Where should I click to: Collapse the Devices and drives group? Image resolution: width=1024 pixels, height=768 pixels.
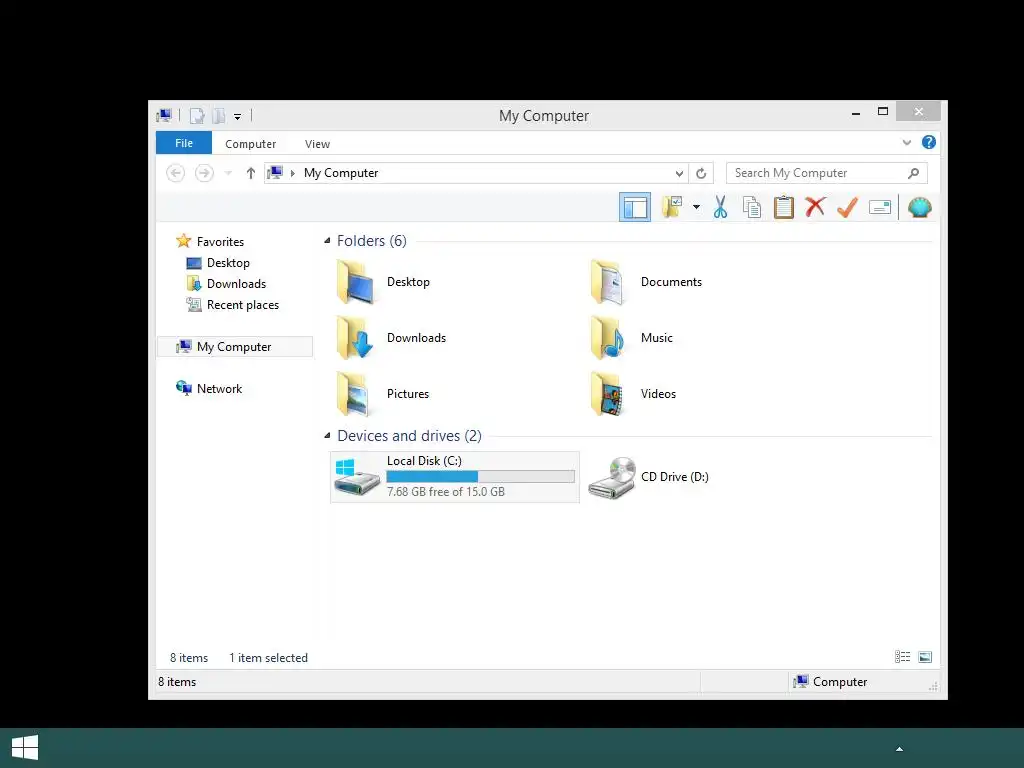click(x=327, y=436)
